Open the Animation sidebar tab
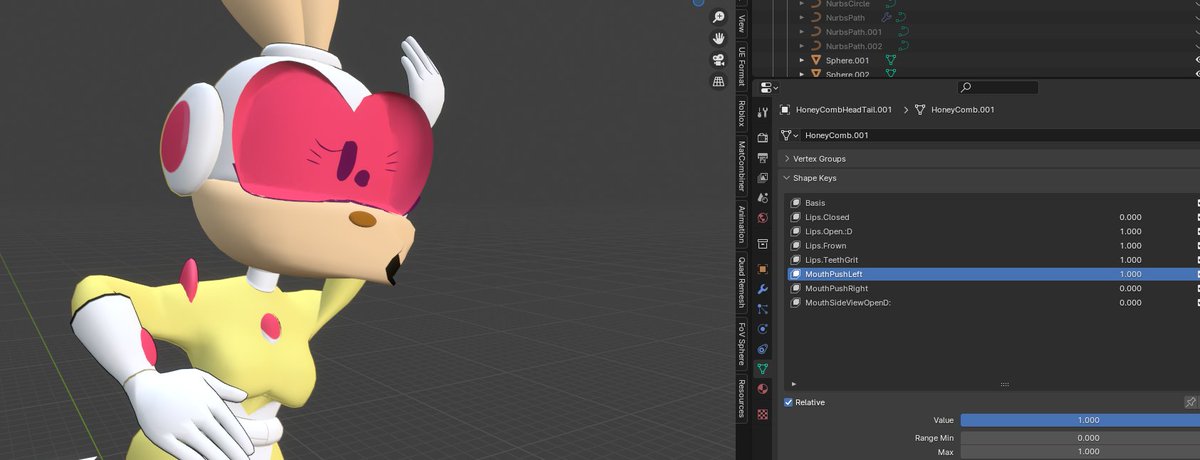The height and width of the screenshot is (460, 1200). pyautogui.click(x=741, y=224)
